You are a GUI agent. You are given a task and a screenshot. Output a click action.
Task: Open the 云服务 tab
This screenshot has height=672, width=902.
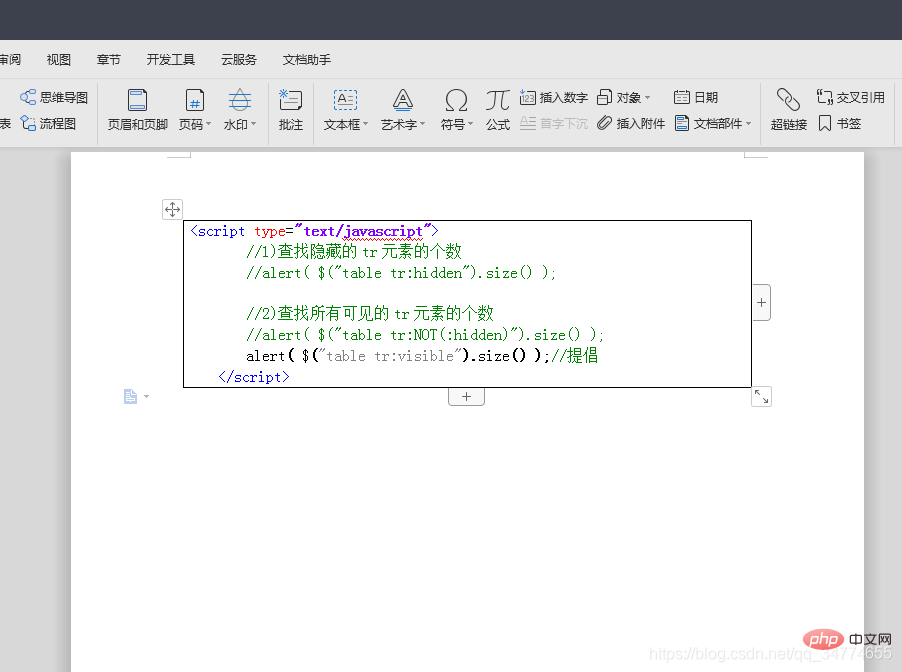[238, 60]
